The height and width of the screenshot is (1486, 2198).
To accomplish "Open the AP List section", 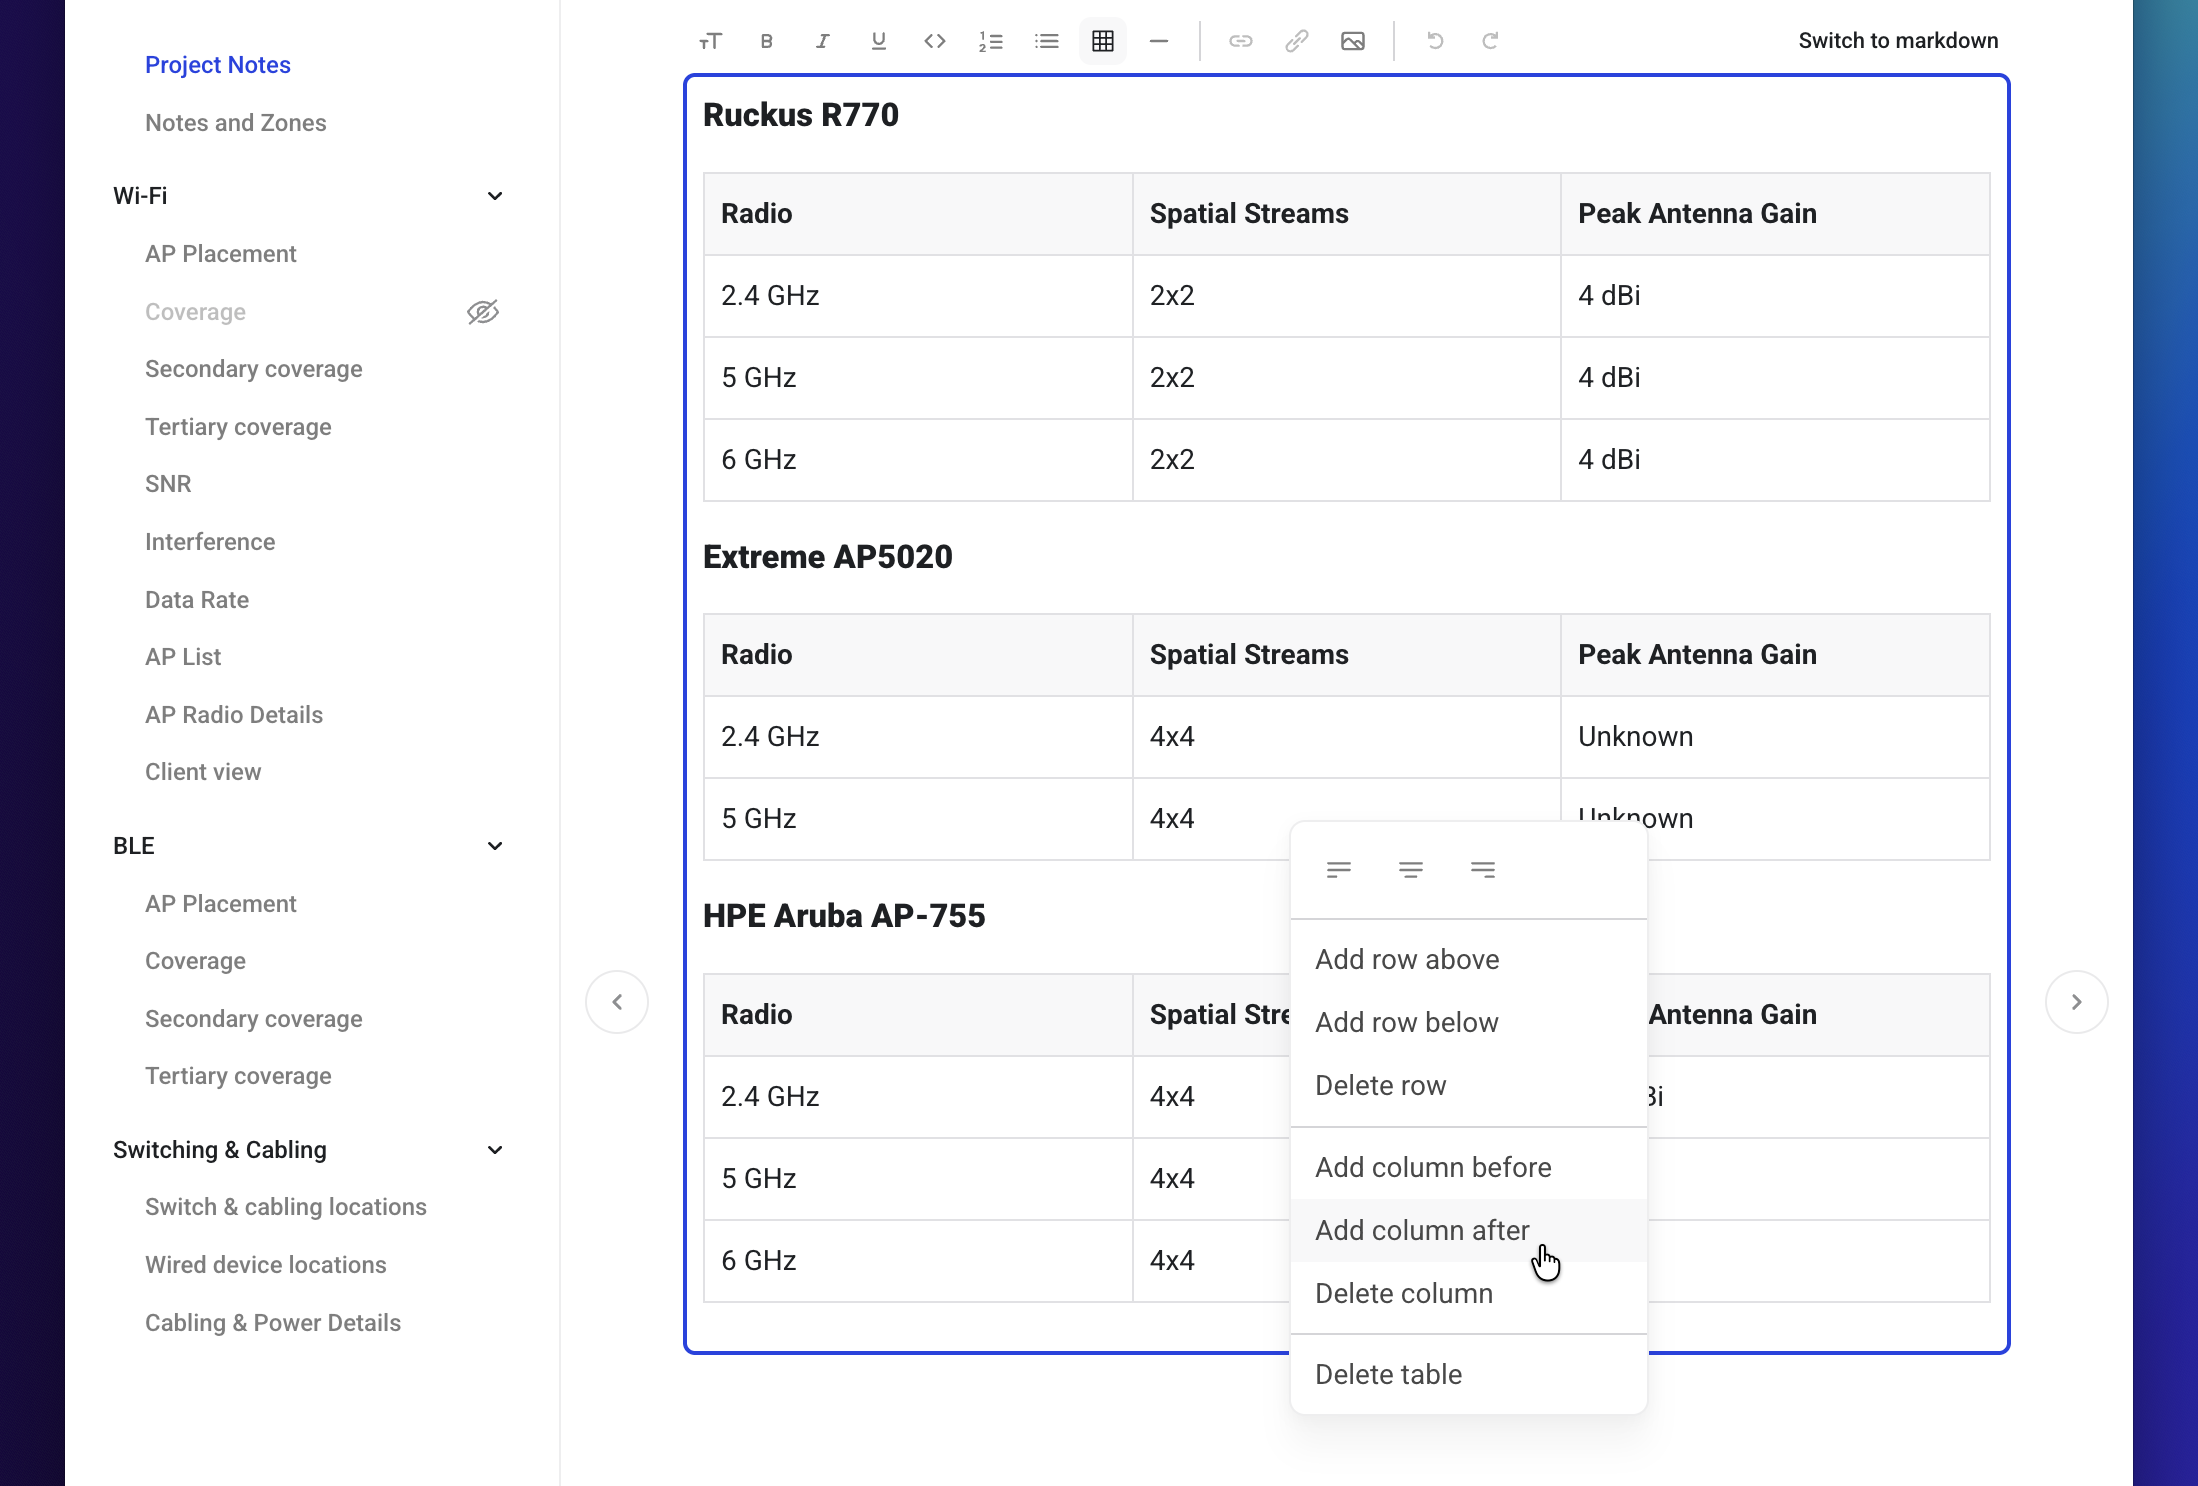I will [183, 657].
